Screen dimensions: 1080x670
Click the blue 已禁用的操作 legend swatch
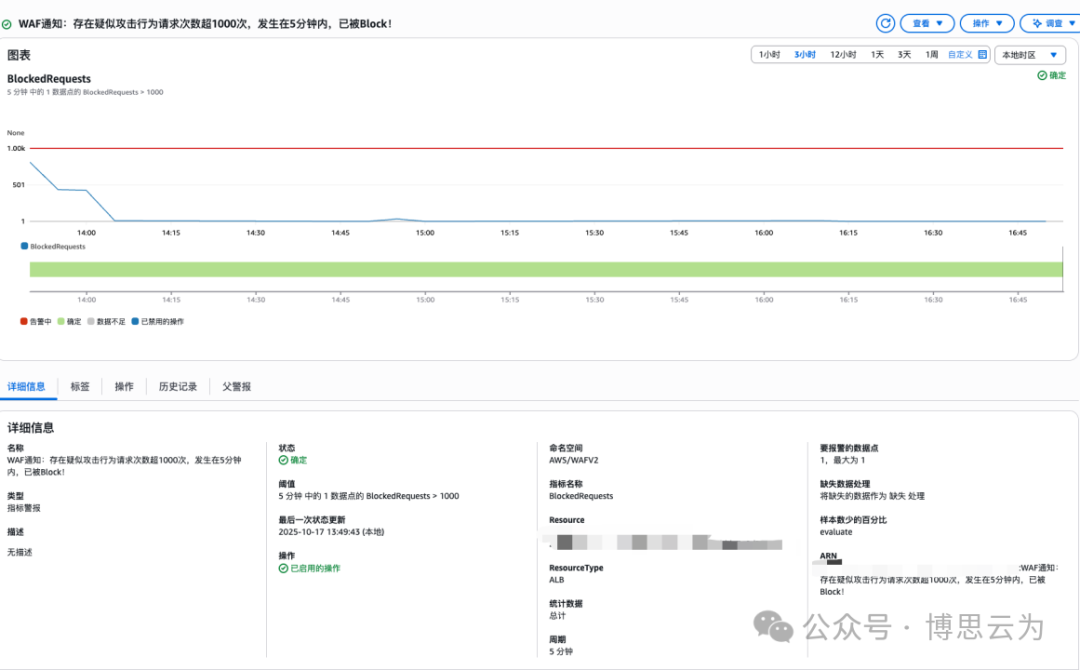(x=135, y=321)
